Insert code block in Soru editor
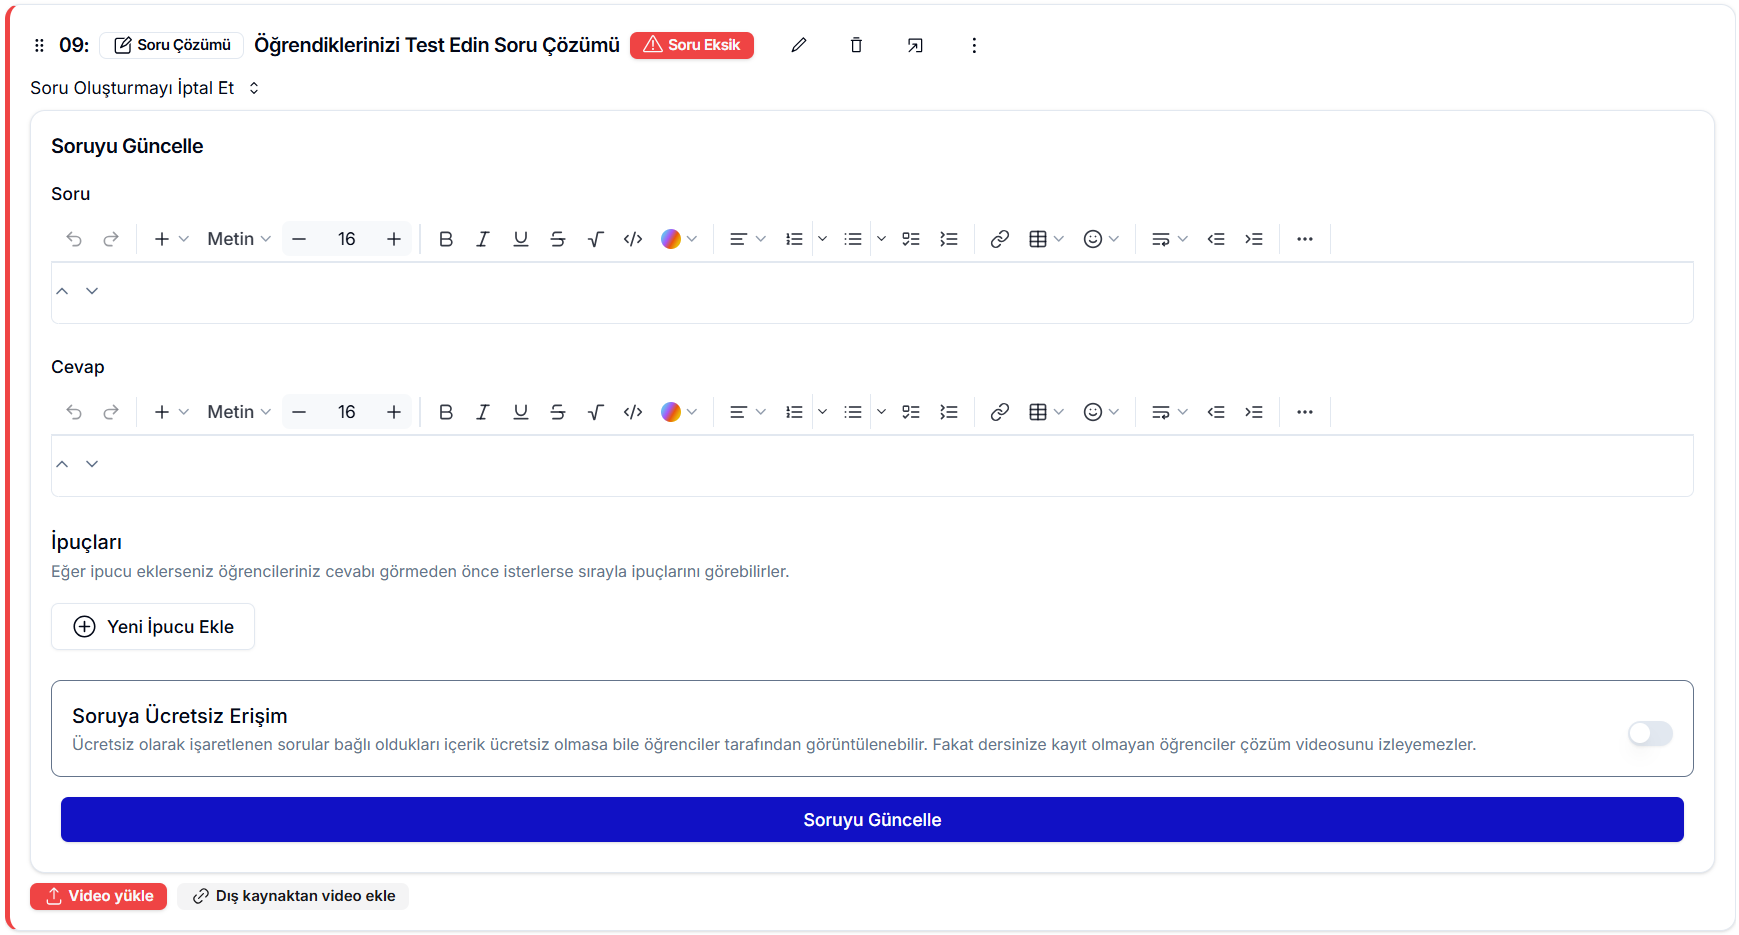Viewport: 1739px width, 935px height. (x=633, y=239)
